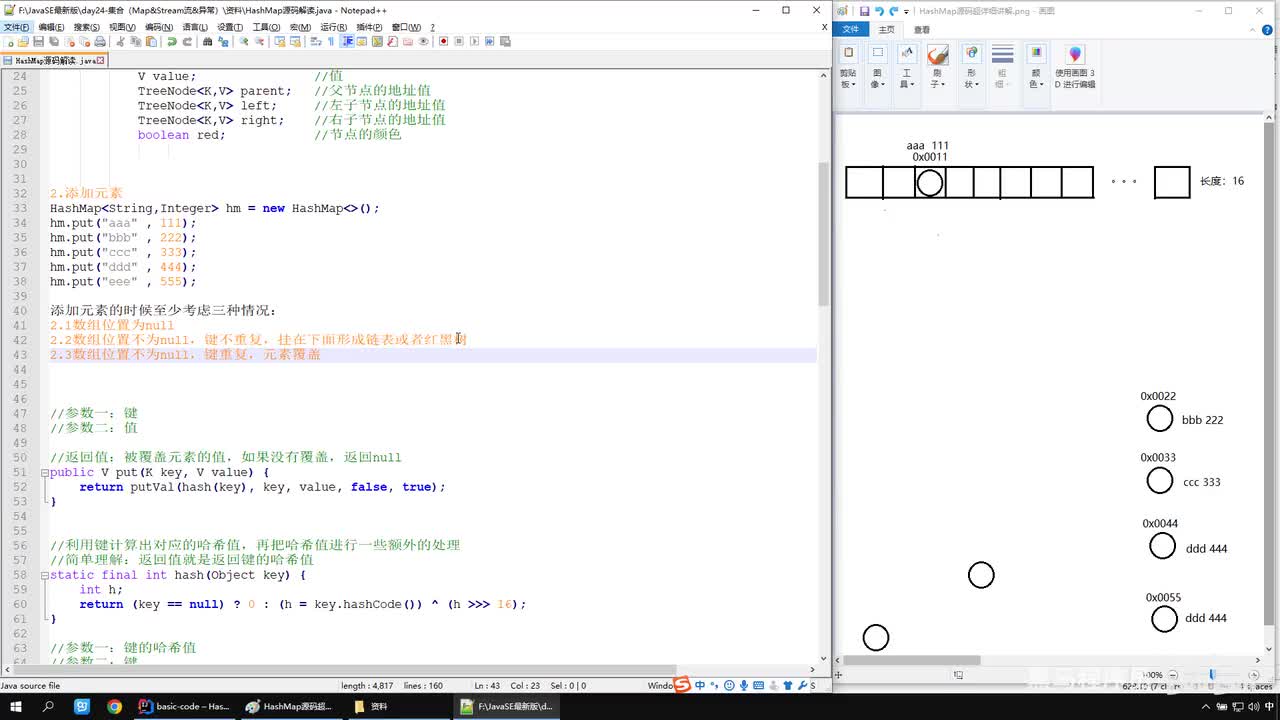Switch to the 查看 tab in Paint
The height and width of the screenshot is (720, 1280).
pyautogui.click(x=922, y=30)
